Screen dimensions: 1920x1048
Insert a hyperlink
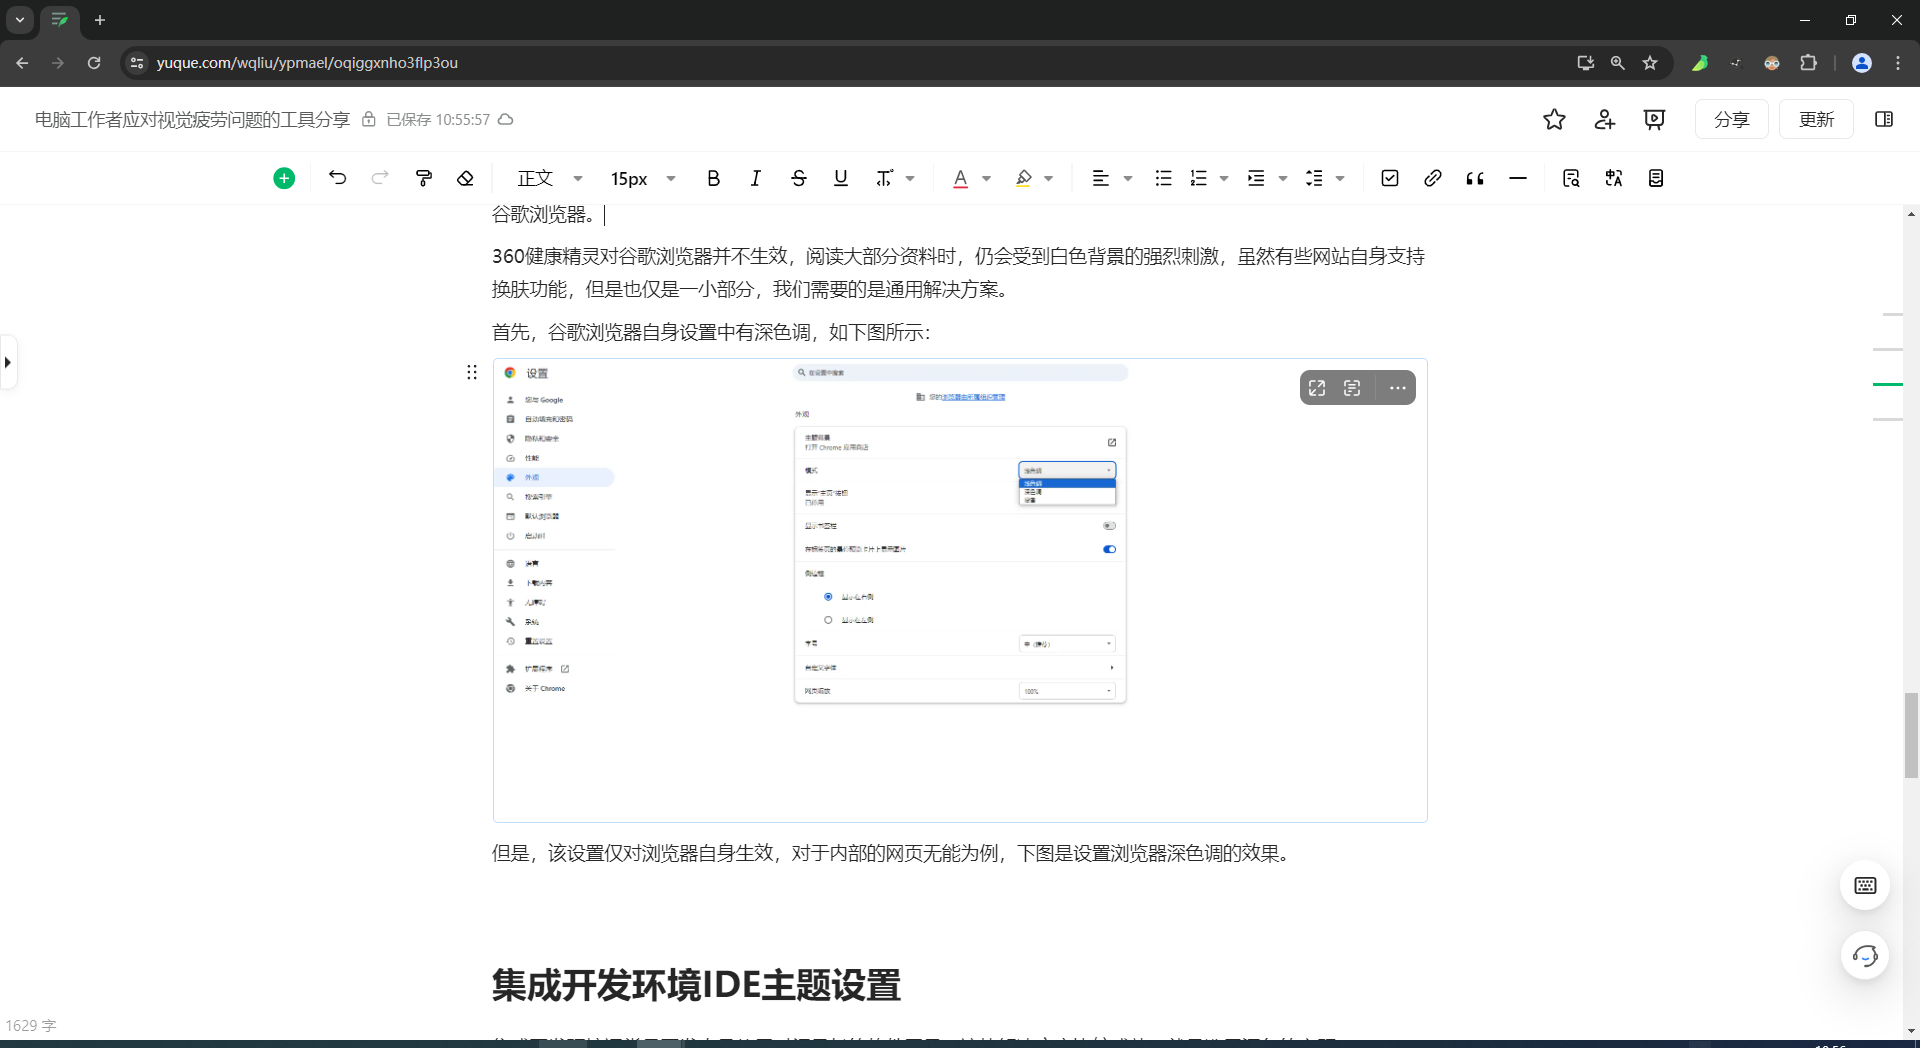coord(1433,178)
